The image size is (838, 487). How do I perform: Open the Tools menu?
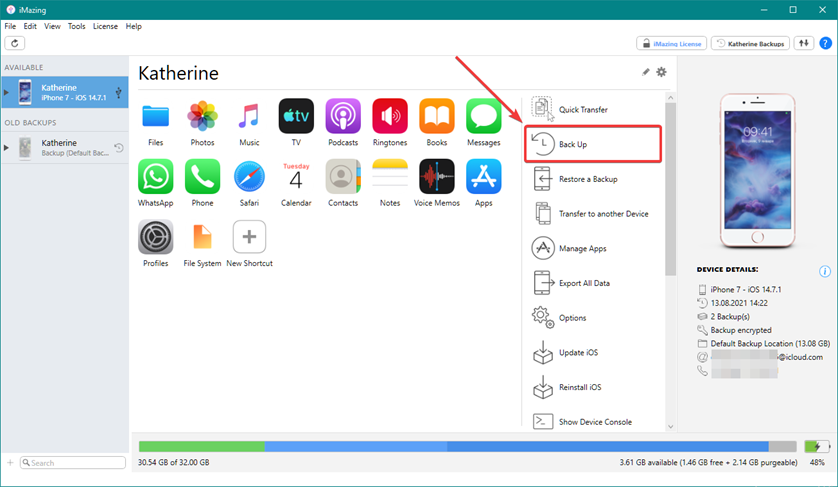click(76, 26)
